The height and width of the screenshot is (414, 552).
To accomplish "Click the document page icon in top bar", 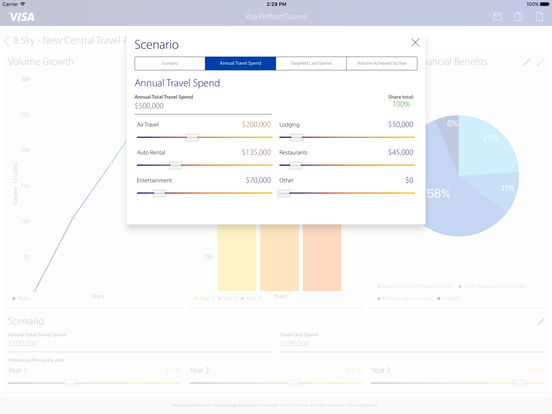I will click(539, 17).
